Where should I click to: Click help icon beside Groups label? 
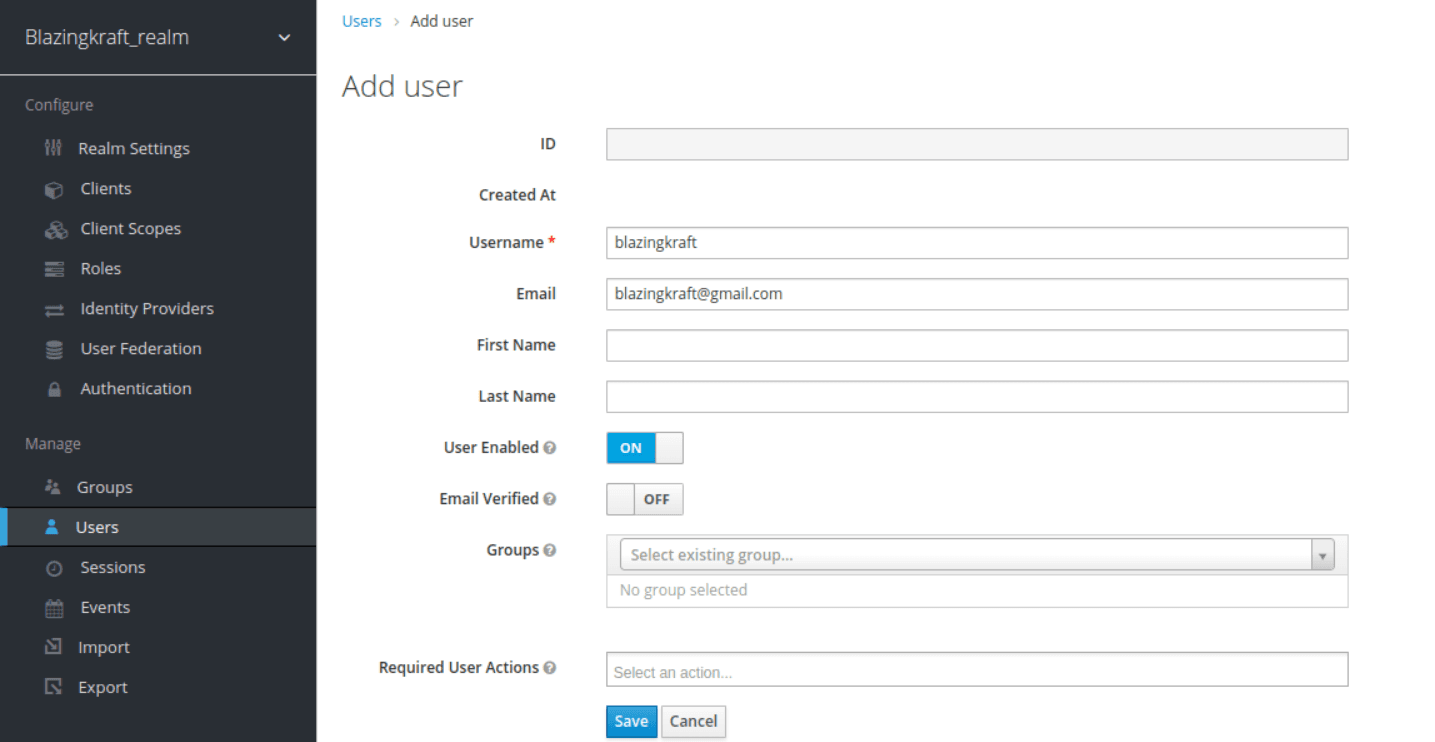tap(550, 550)
